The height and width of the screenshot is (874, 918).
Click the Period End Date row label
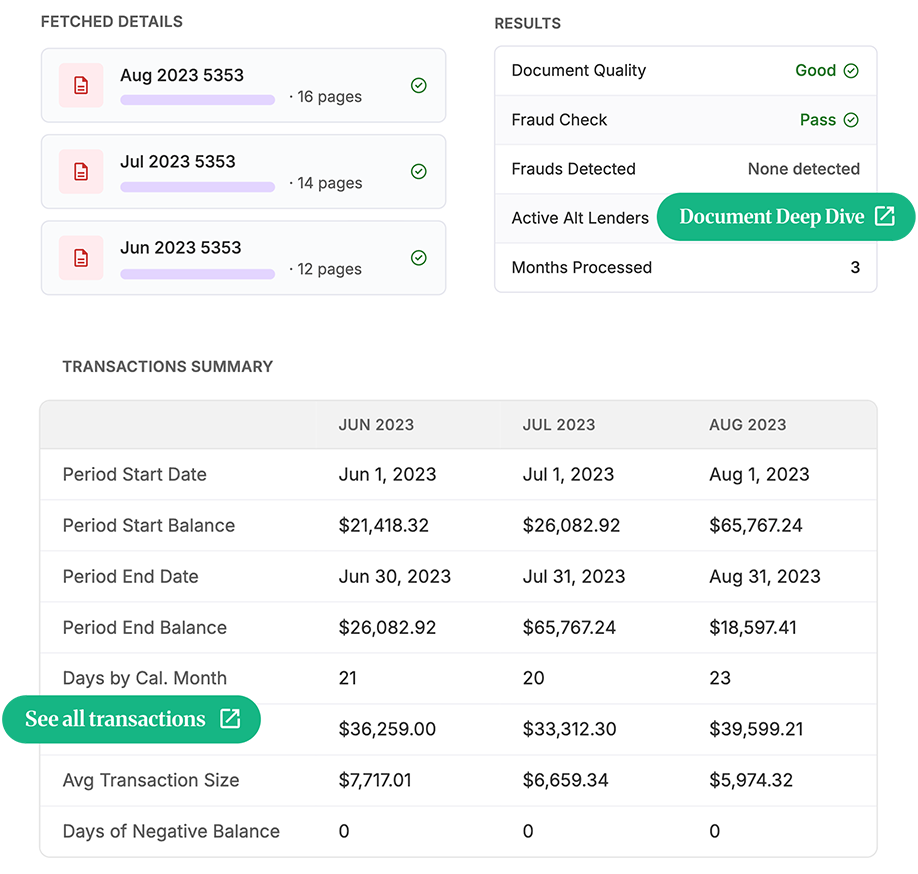(x=131, y=577)
